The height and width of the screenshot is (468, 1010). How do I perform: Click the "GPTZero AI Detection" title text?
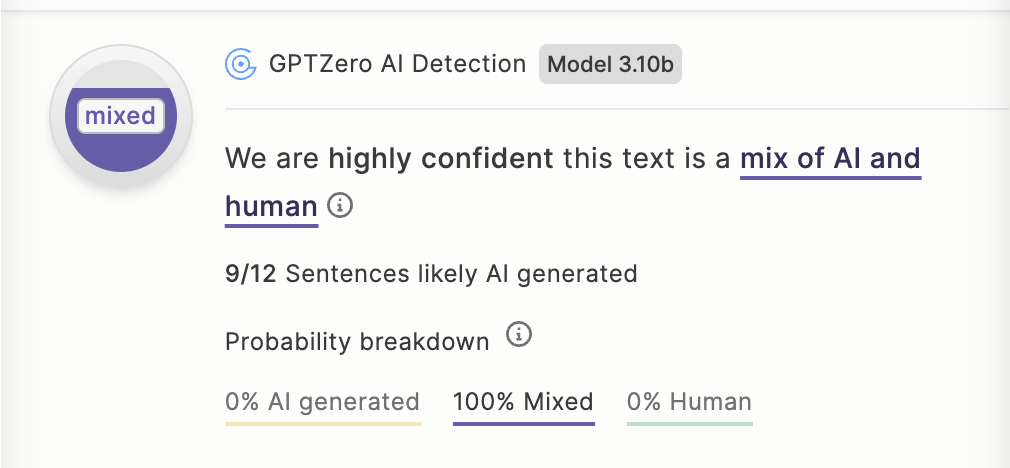point(397,65)
